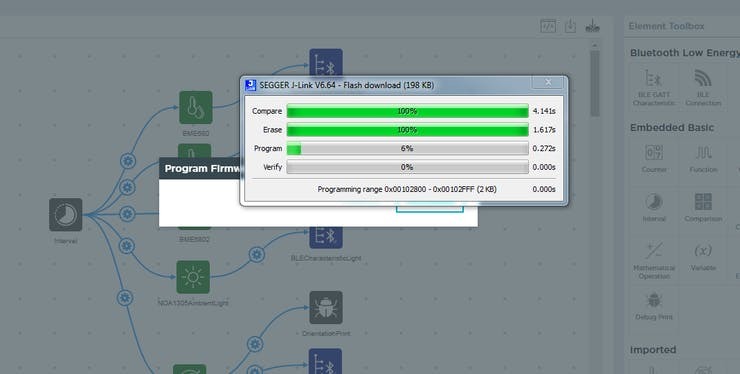
Task: Click the 'Verify' label in J-Link dialog
Action: click(x=272, y=167)
